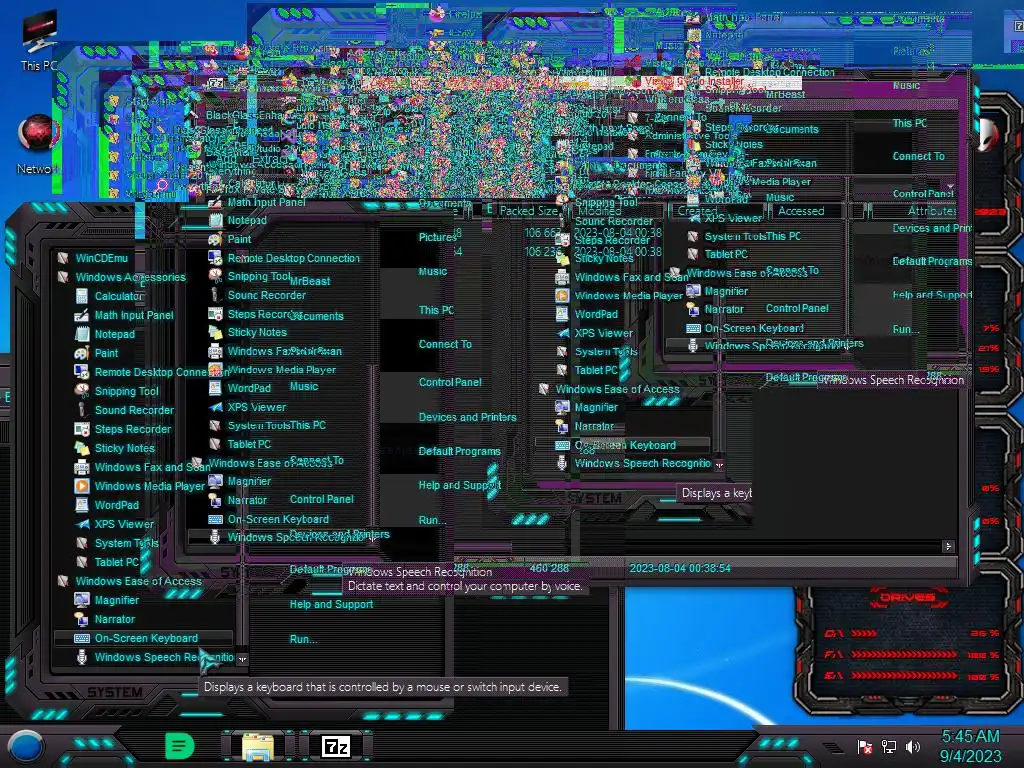Open Sound Recorder in the list containing Calculator
1024x768 pixels.
point(125,409)
